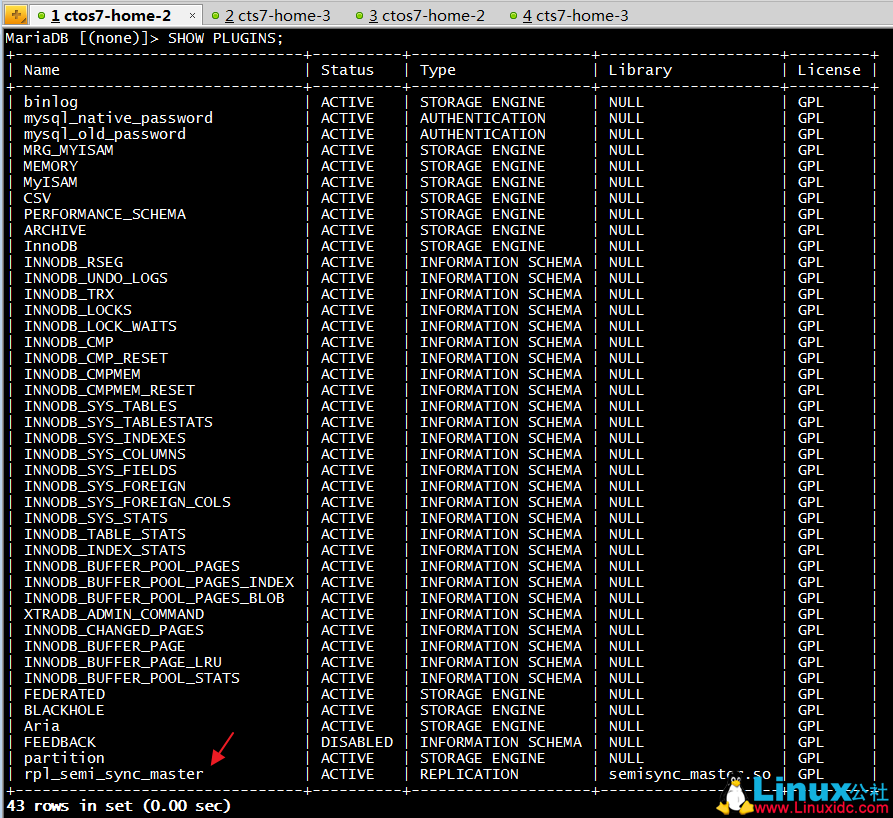893x818 pixels.
Task: Click the 43 rows in set result line
Action: [x=118, y=805]
